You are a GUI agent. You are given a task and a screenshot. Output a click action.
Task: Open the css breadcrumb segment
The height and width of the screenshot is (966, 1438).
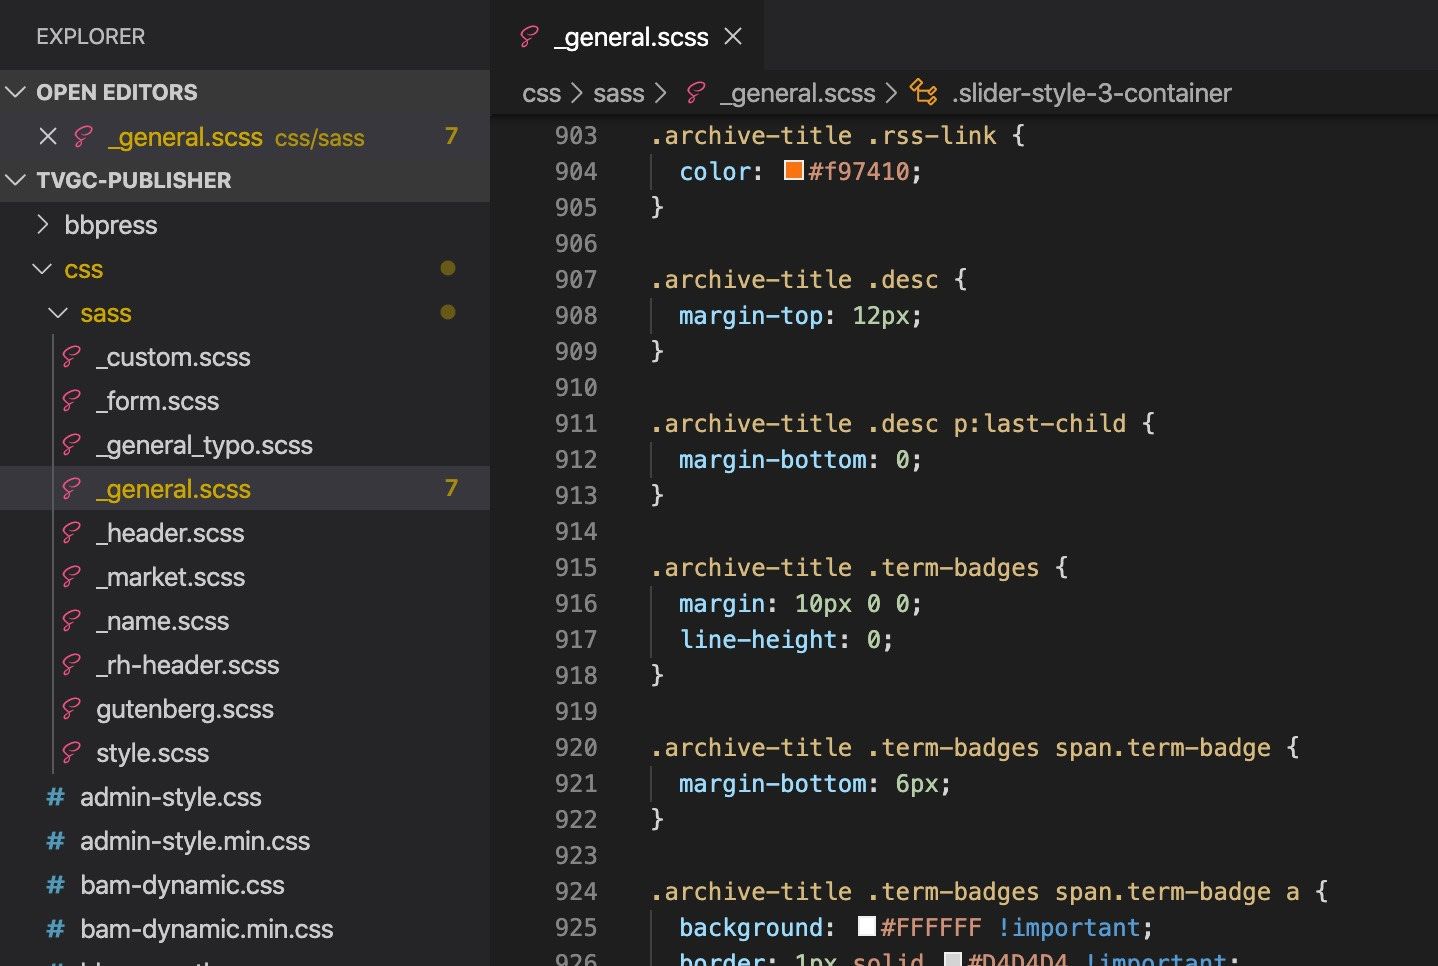(x=541, y=93)
